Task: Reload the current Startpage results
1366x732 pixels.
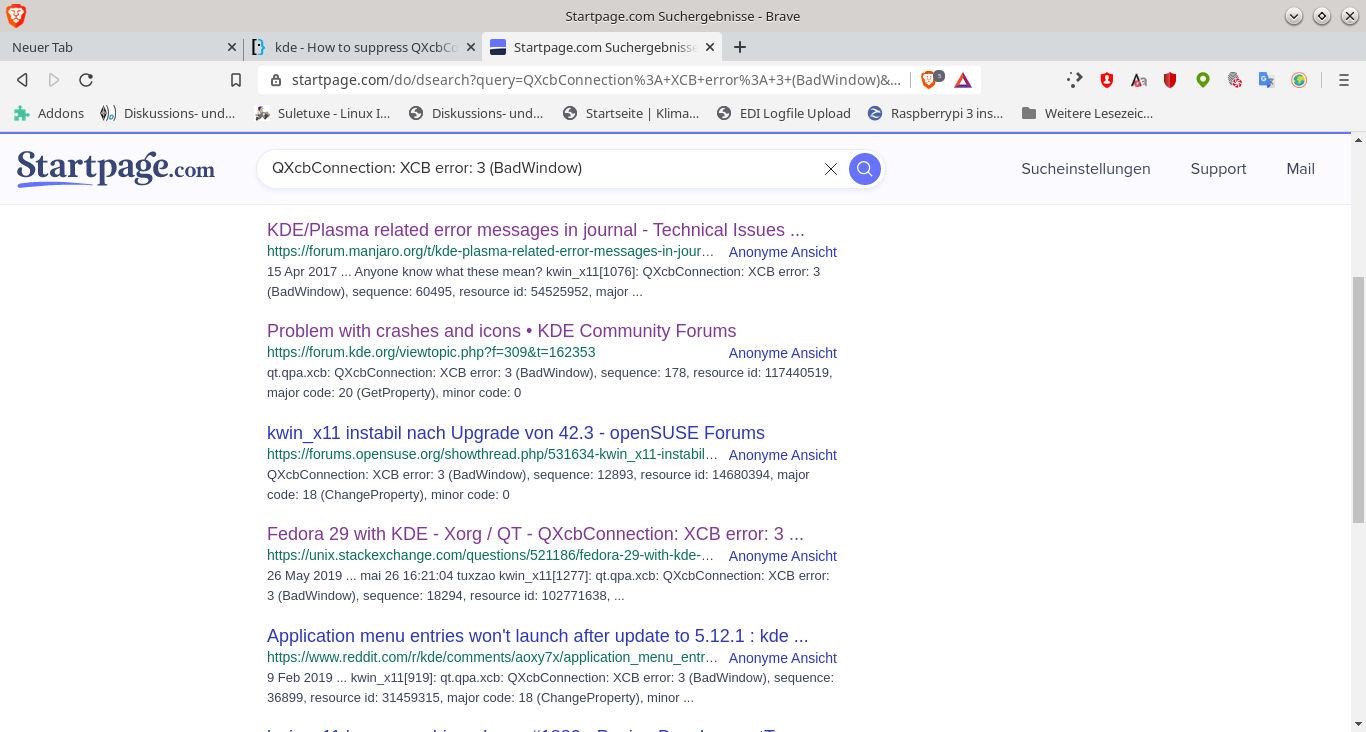Action: [86, 80]
